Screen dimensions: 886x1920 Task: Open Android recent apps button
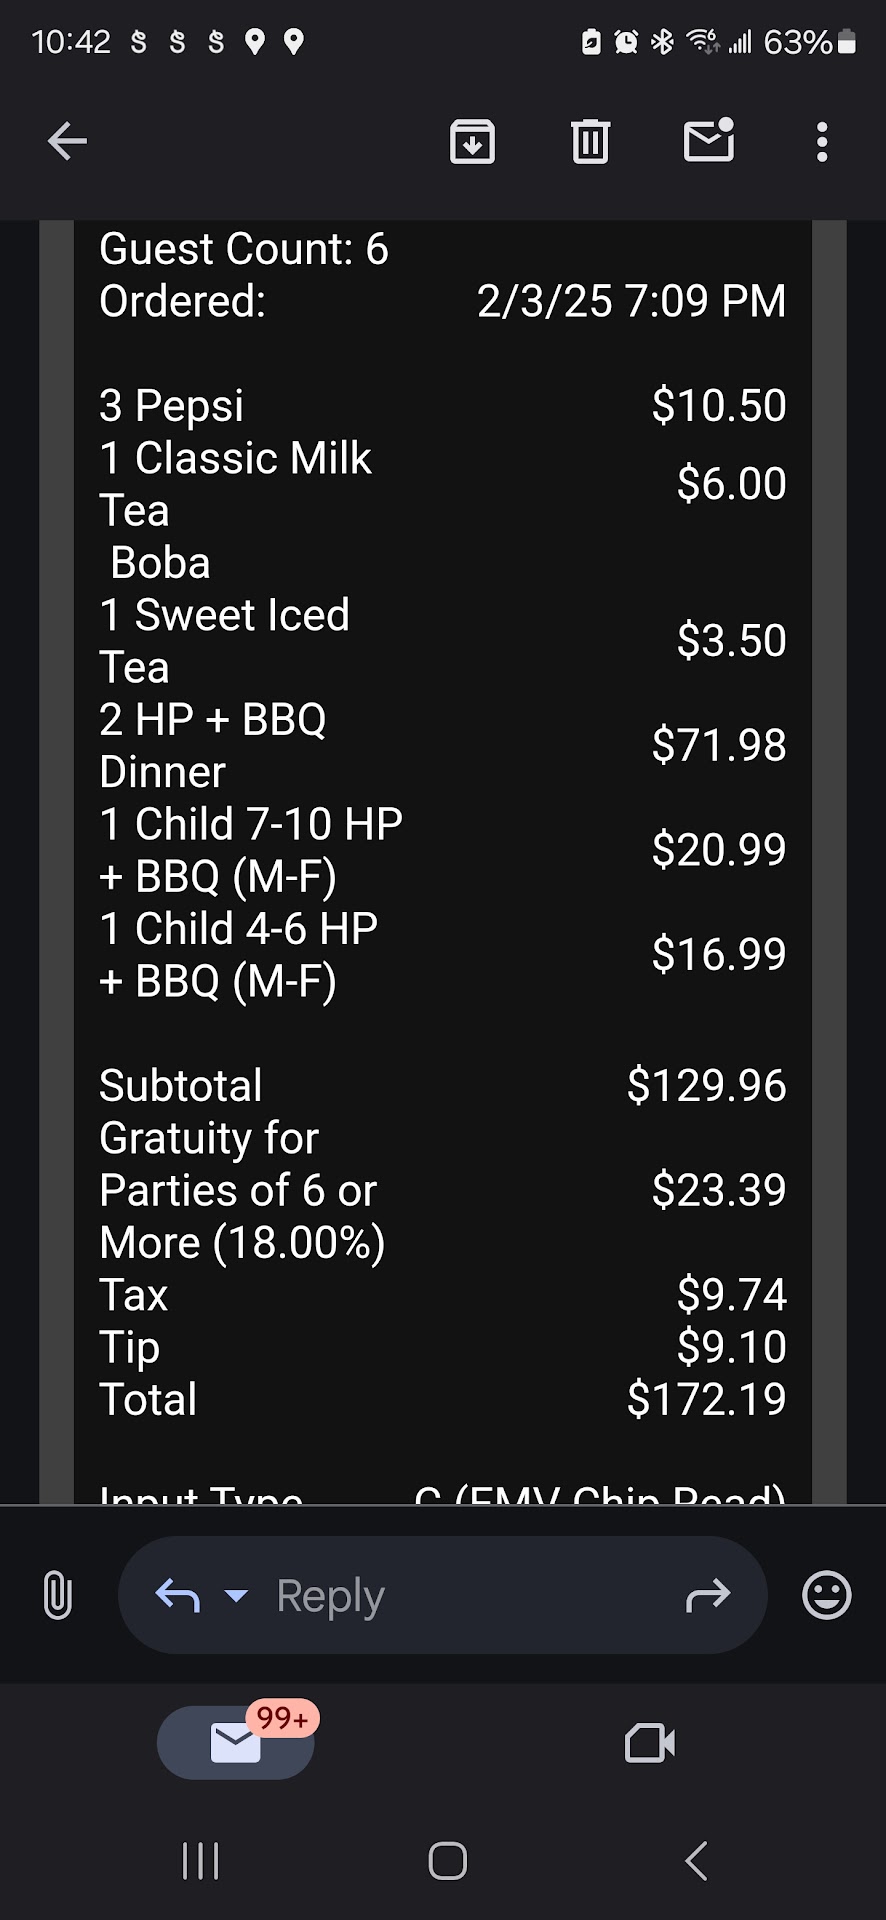201,1861
